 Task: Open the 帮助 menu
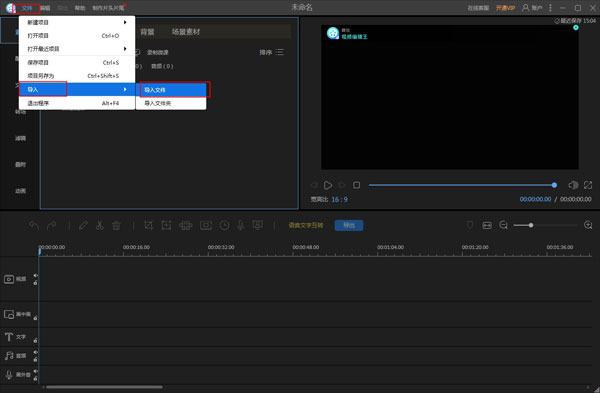[x=80, y=8]
